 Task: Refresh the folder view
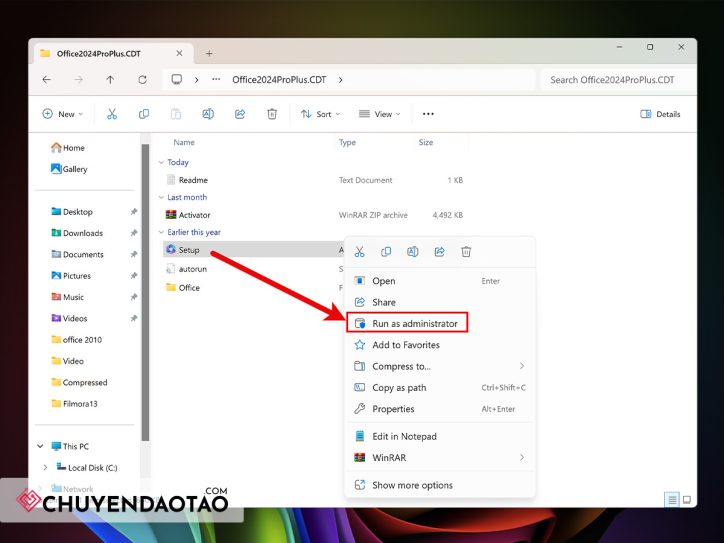pos(142,80)
